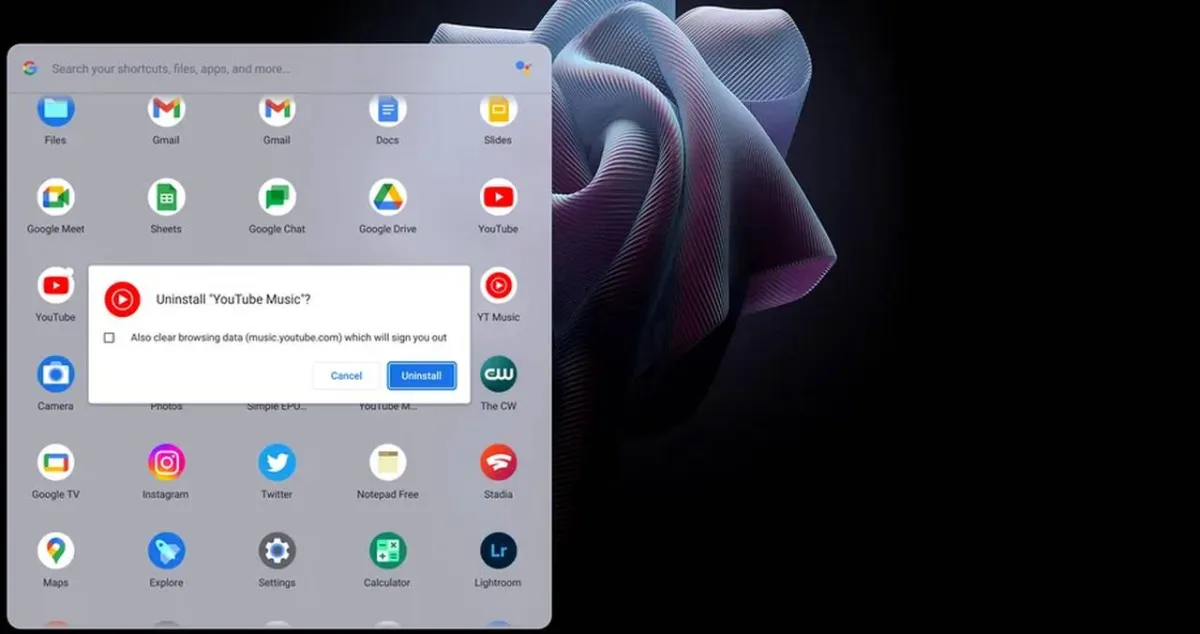1200x634 pixels.
Task: Open the Stadia app
Action: (498, 463)
